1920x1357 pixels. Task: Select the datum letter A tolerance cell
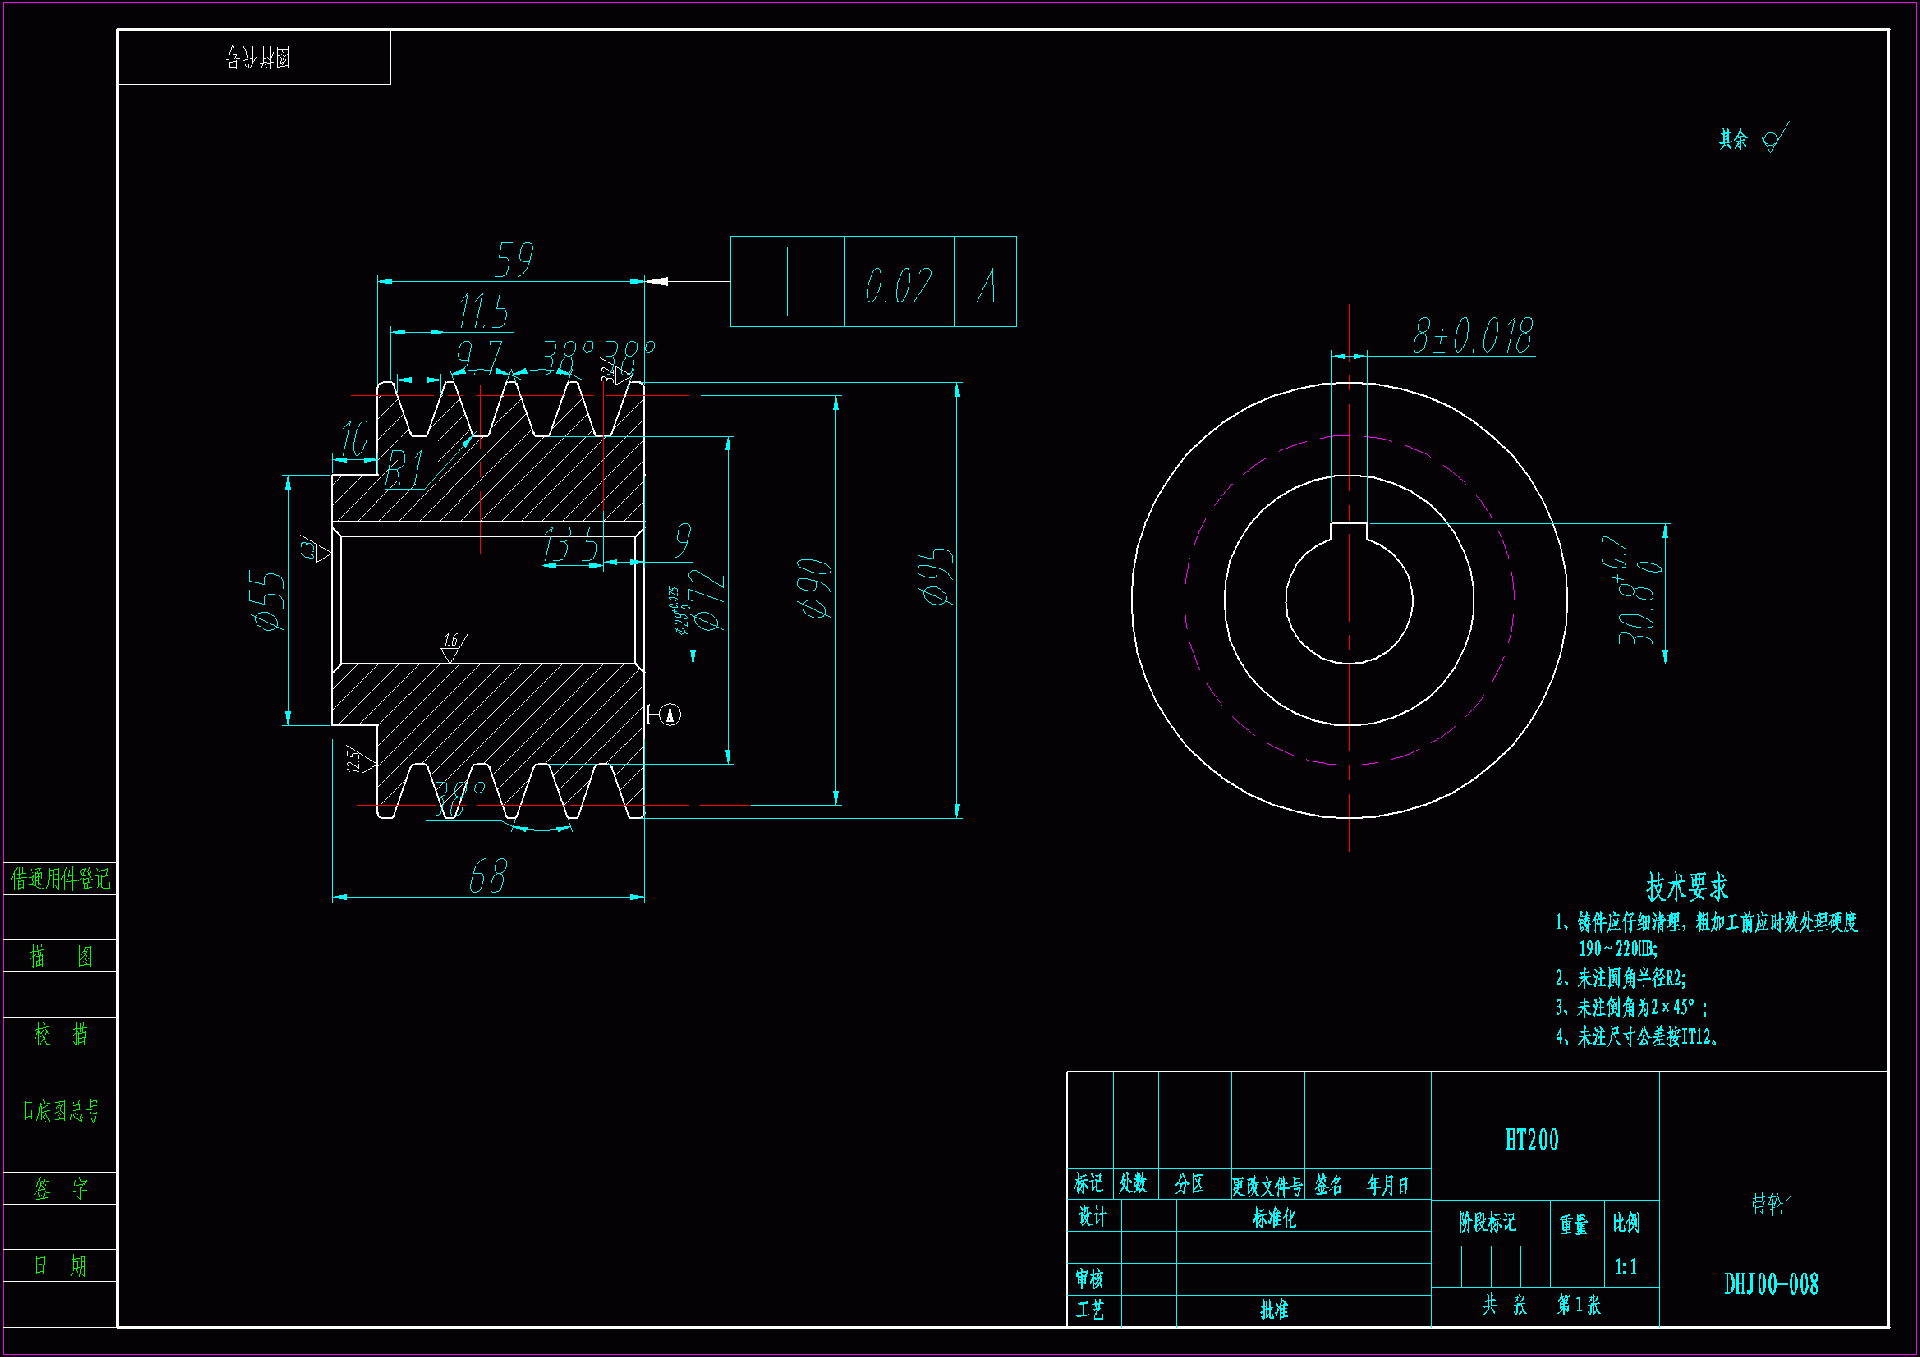click(985, 283)
